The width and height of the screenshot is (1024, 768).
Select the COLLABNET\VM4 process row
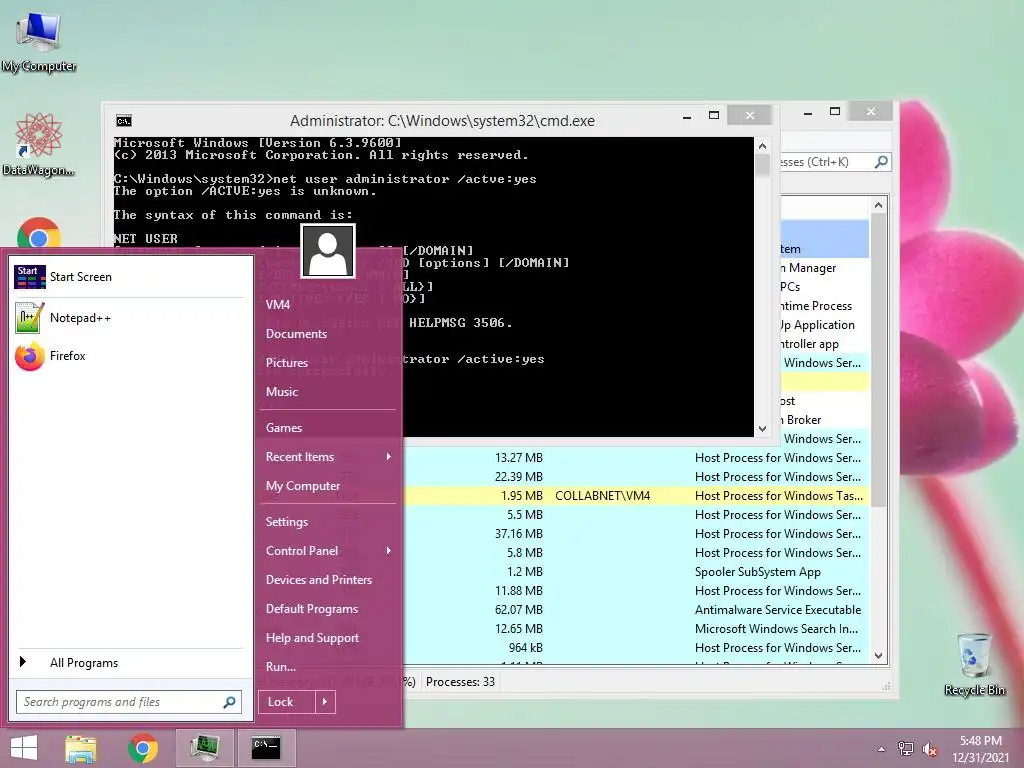tap(637, 496)
